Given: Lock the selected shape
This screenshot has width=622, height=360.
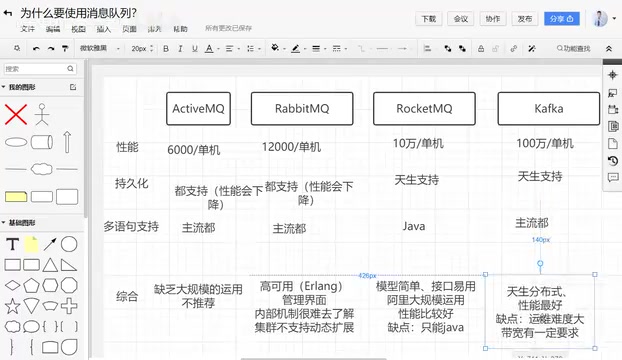Looking at the screenshot, I should 481,48.
